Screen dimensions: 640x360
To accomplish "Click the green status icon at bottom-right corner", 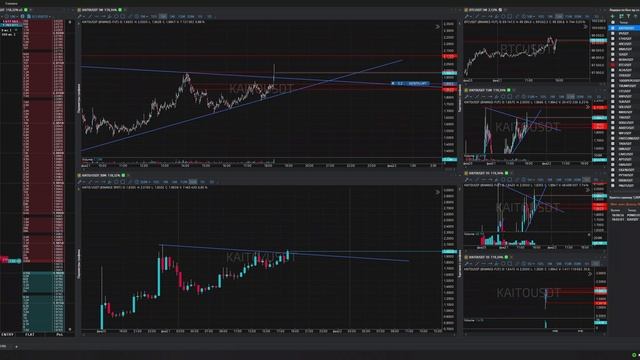I will coord(634,355).
